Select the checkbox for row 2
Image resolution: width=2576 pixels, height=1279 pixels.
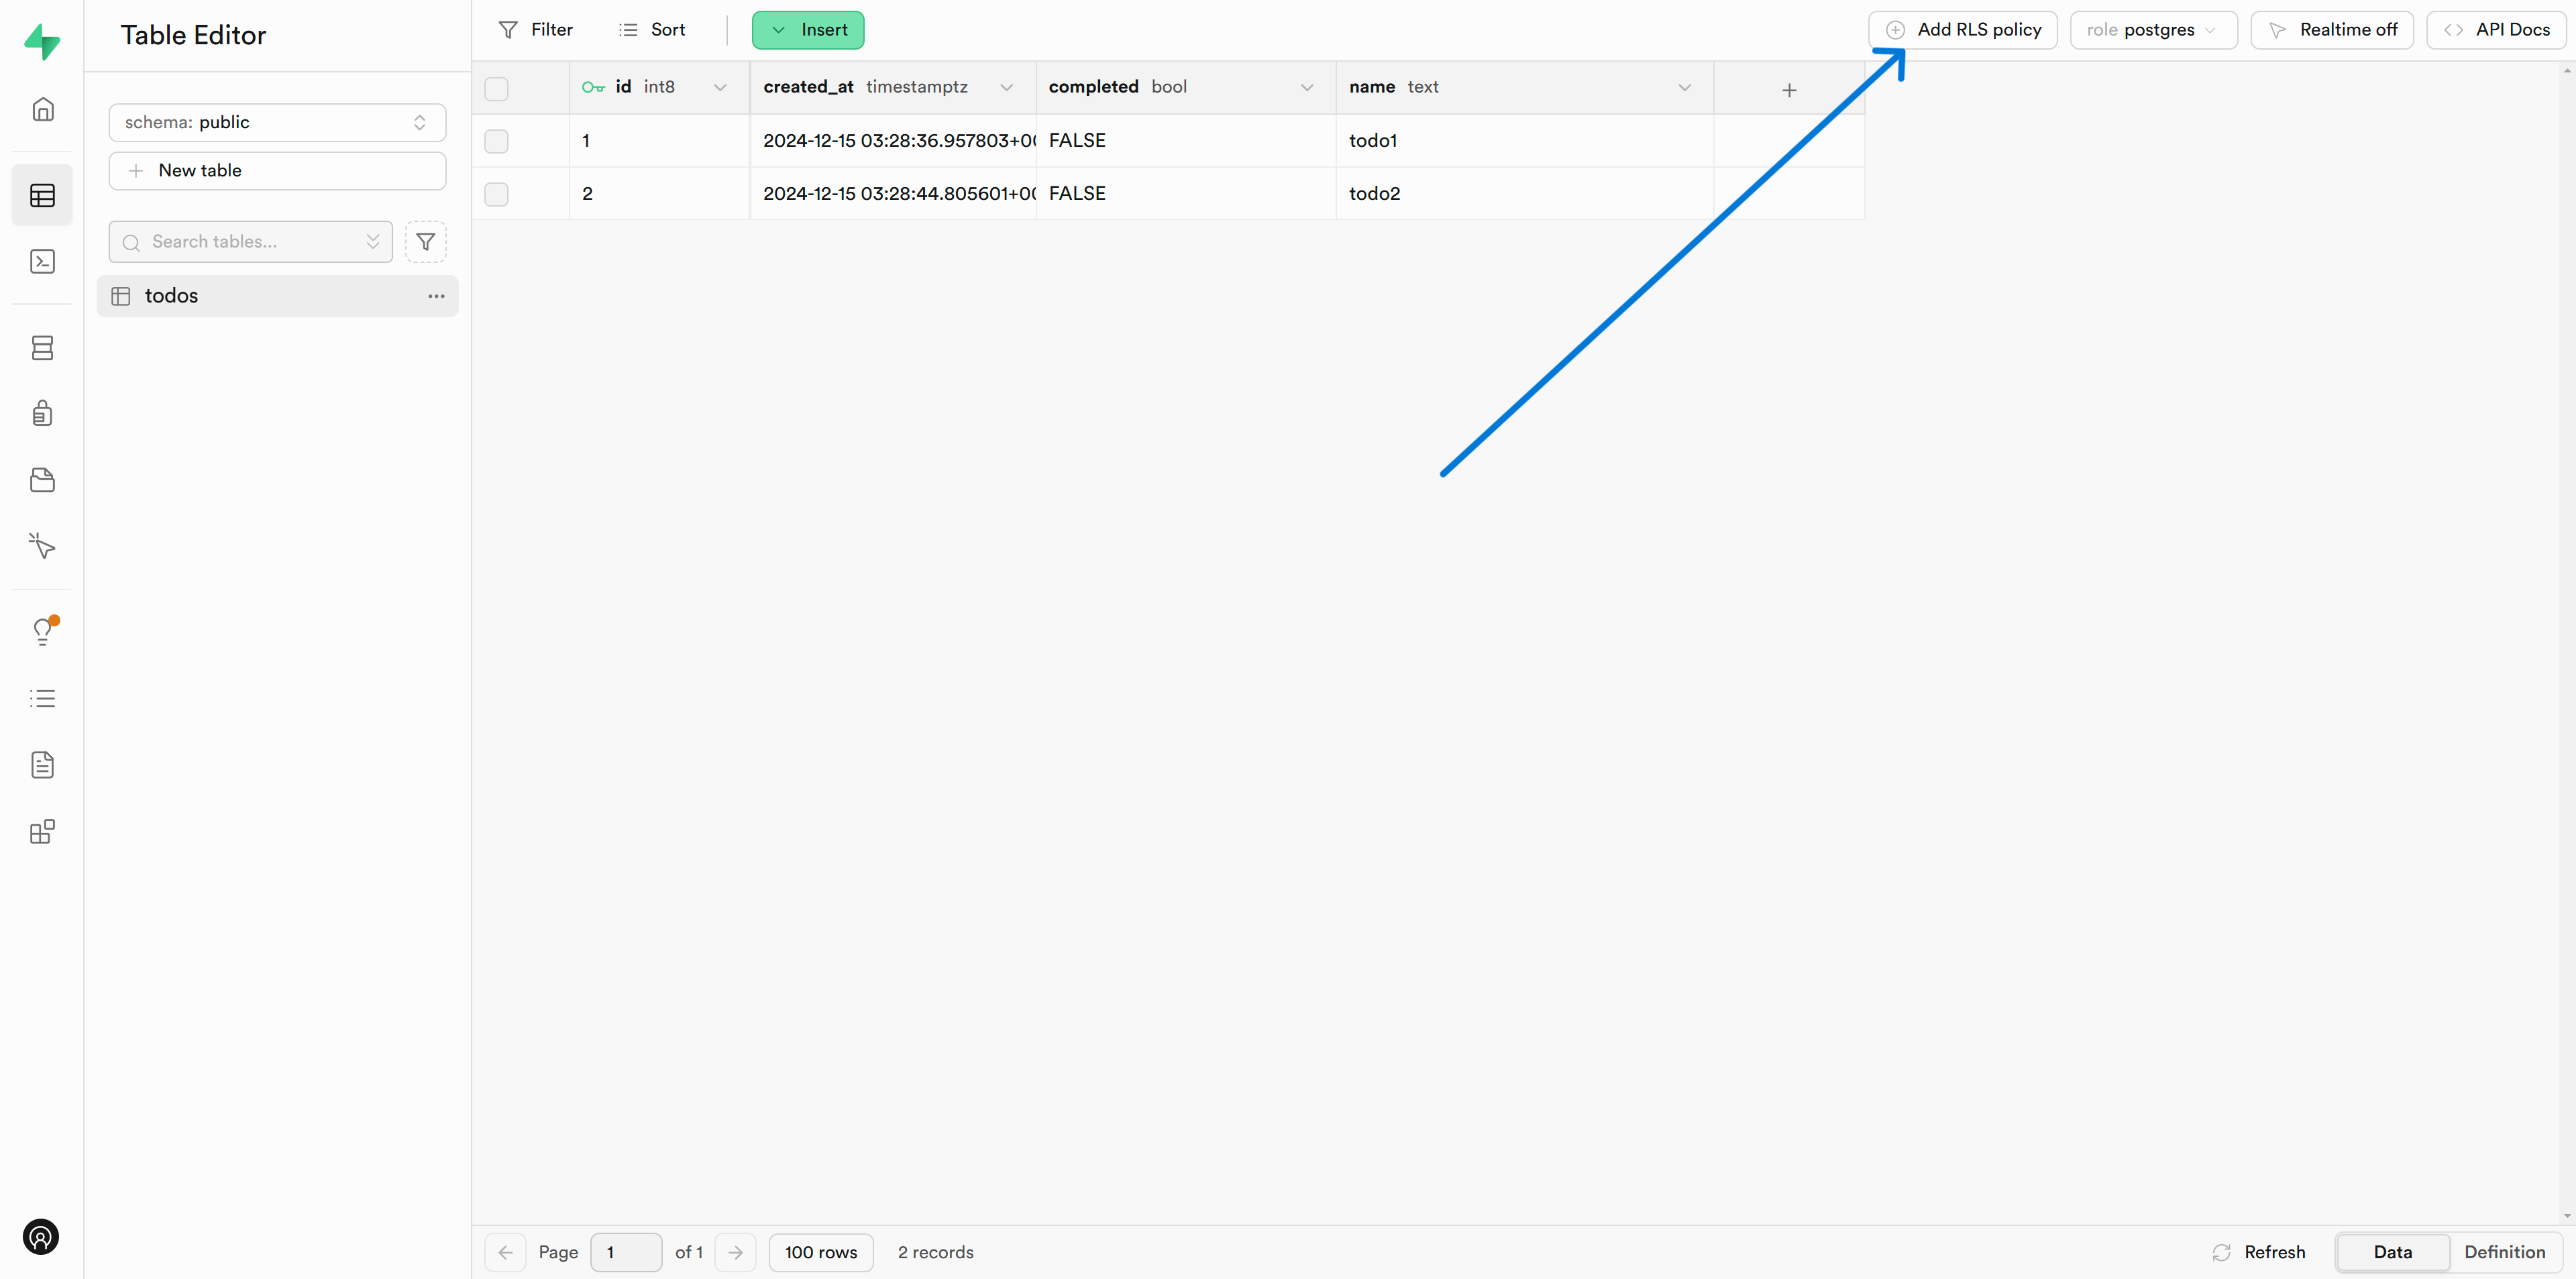[496, 194]
